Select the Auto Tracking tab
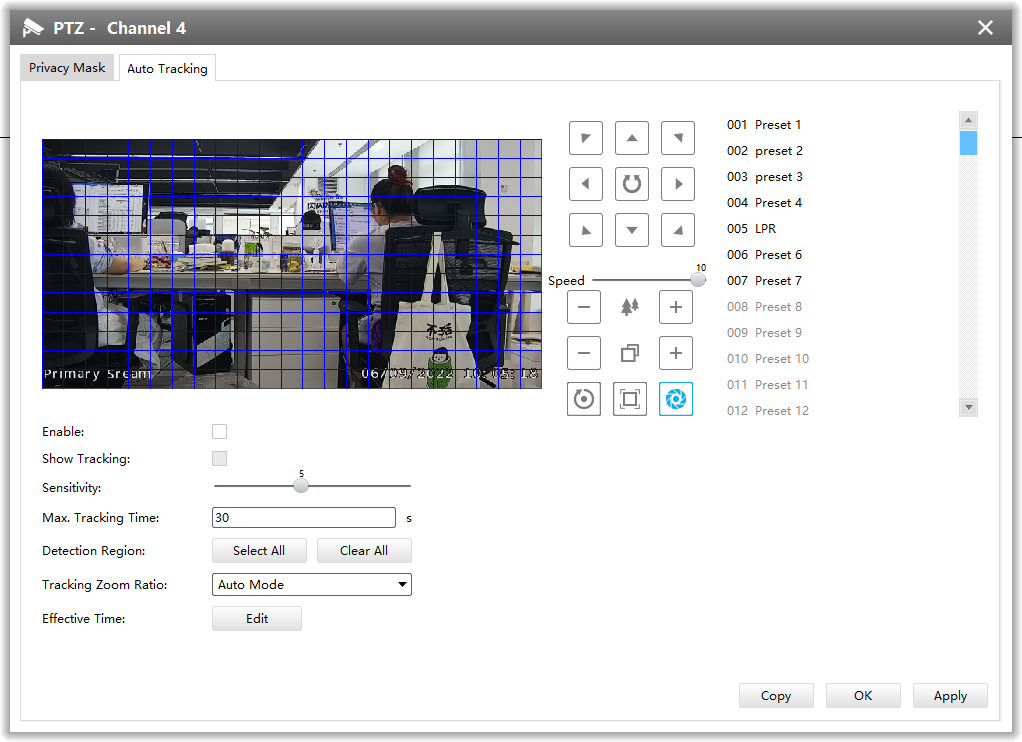This screenshot has height=742, width=1022. [x=167, y=69]
